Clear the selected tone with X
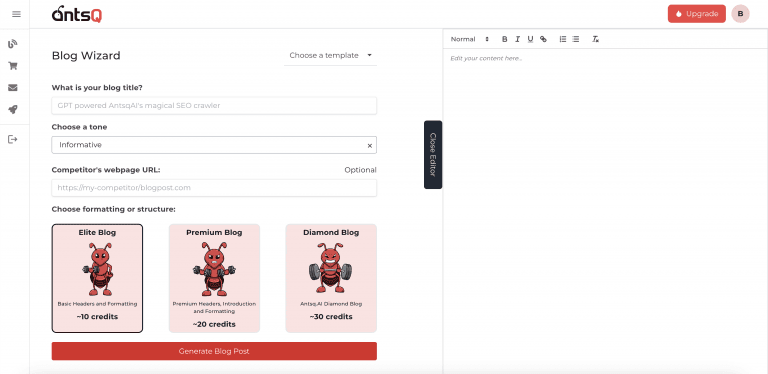Image resolution: width=768 pixels, height=374 pixels. coord(370,145)
